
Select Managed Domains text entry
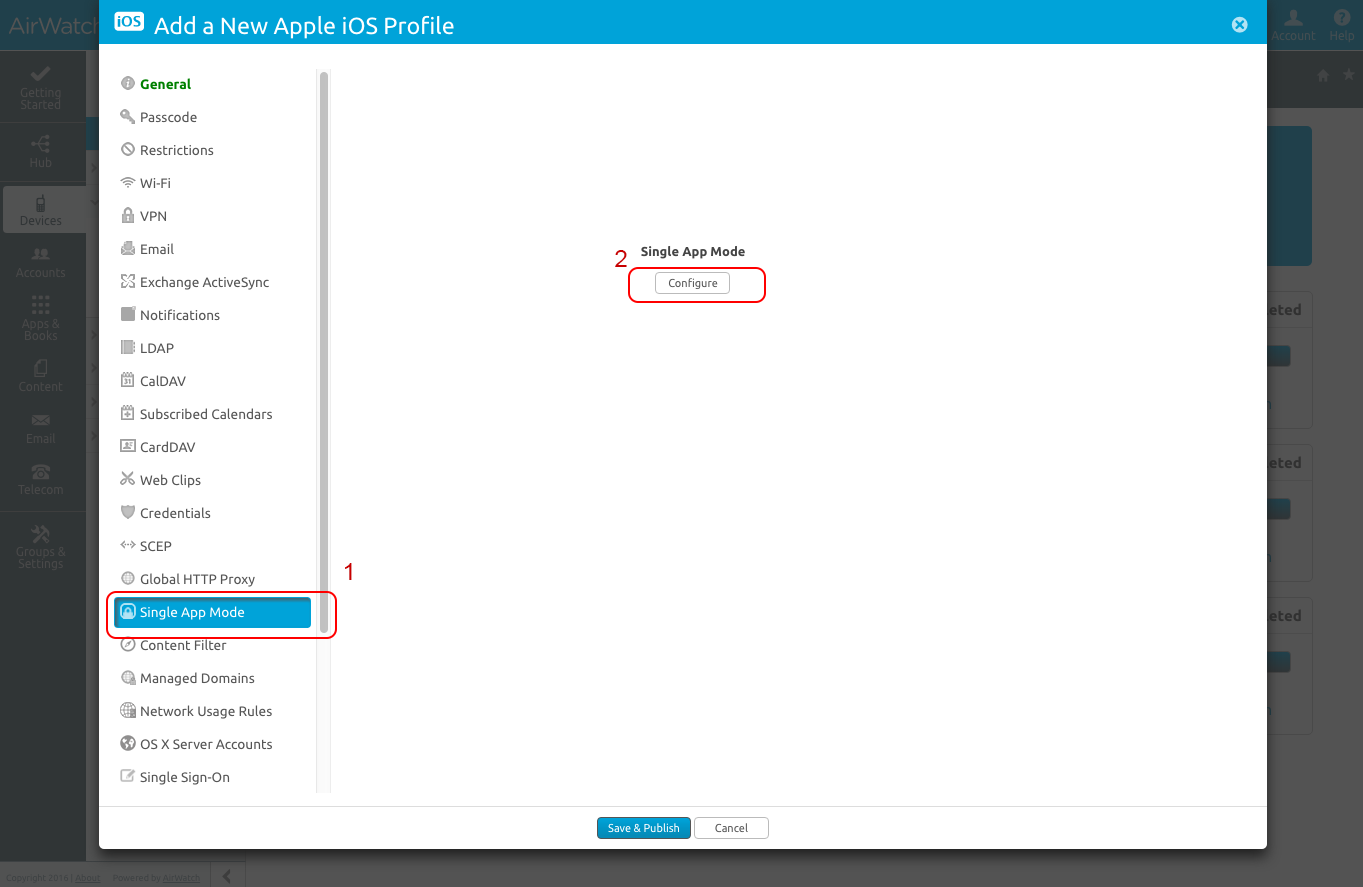pyautogui.click(x=197, y=678)
